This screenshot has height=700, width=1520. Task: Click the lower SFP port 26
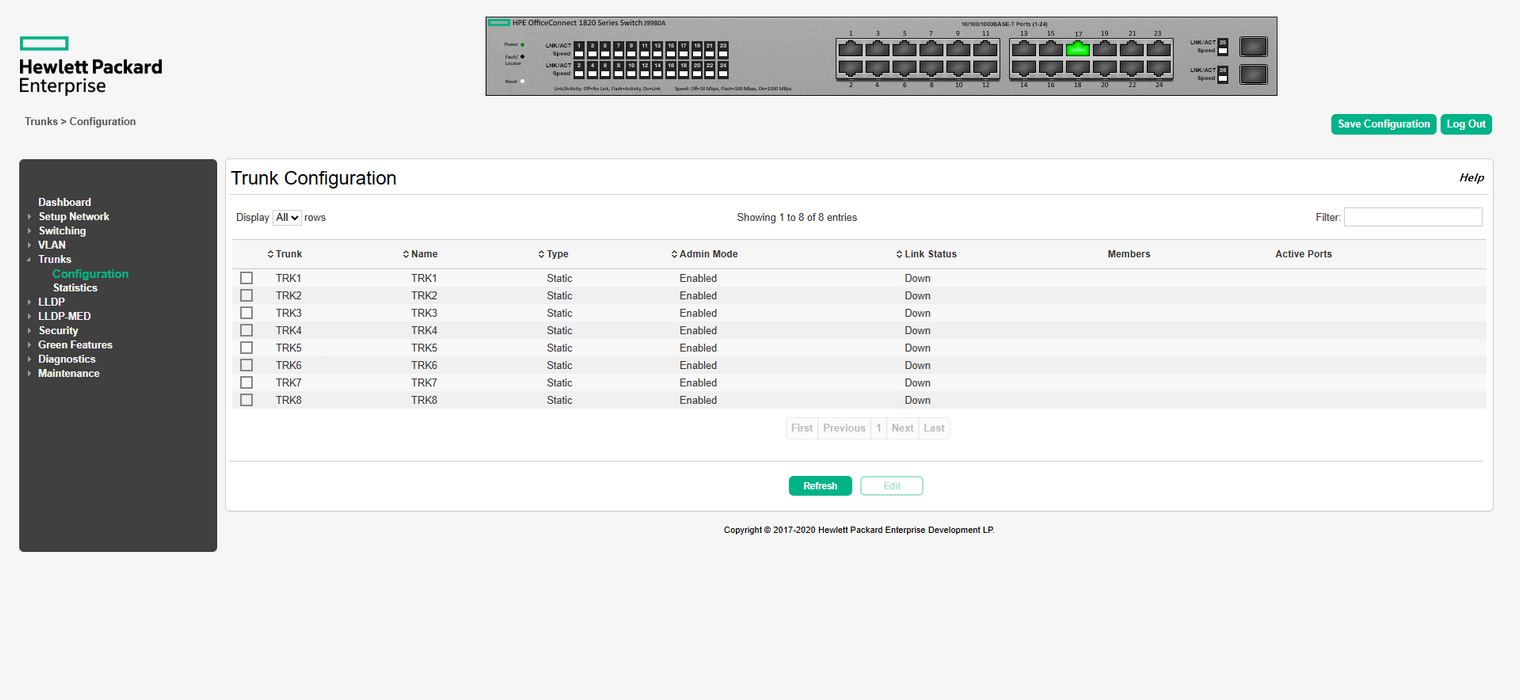point(1253,74)
